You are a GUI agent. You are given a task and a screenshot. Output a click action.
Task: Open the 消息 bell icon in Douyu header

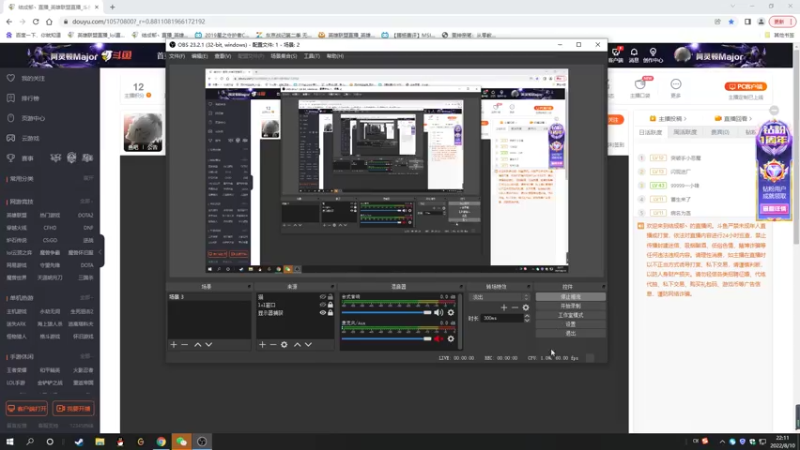pyautogui.click(x=634, y=53)
